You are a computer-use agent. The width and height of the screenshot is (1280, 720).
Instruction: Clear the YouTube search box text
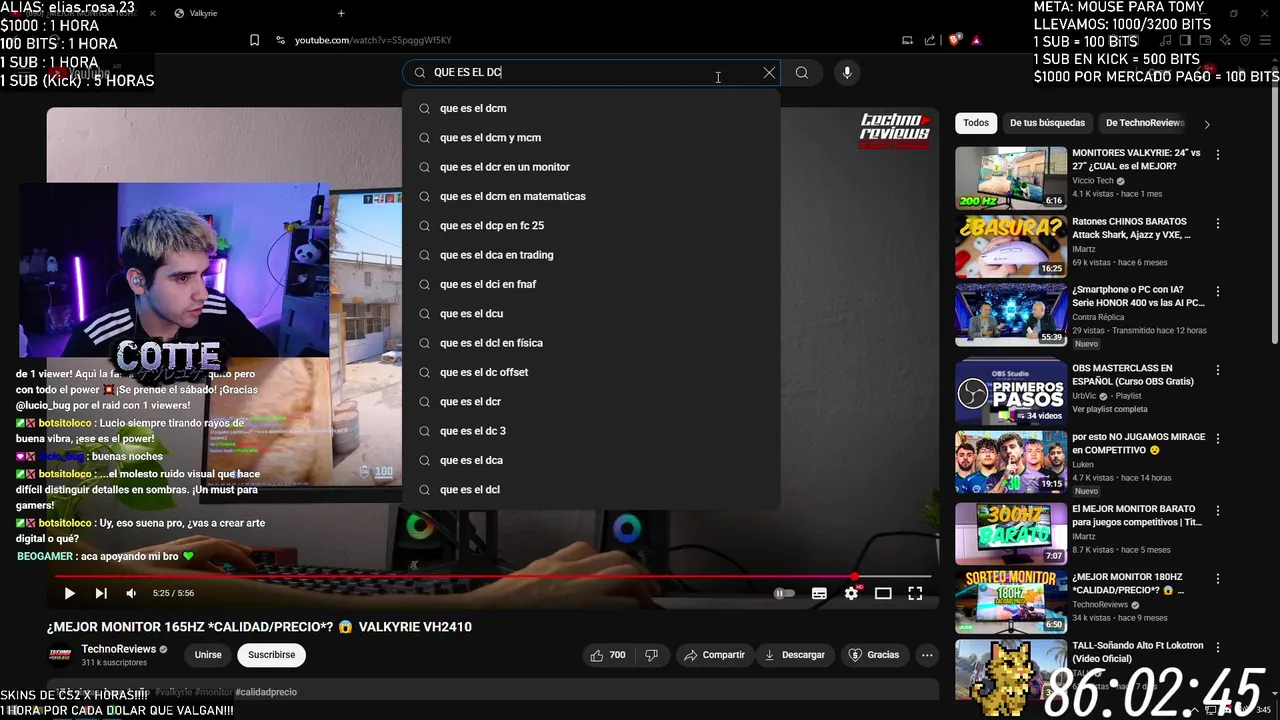tap(769, 73)
